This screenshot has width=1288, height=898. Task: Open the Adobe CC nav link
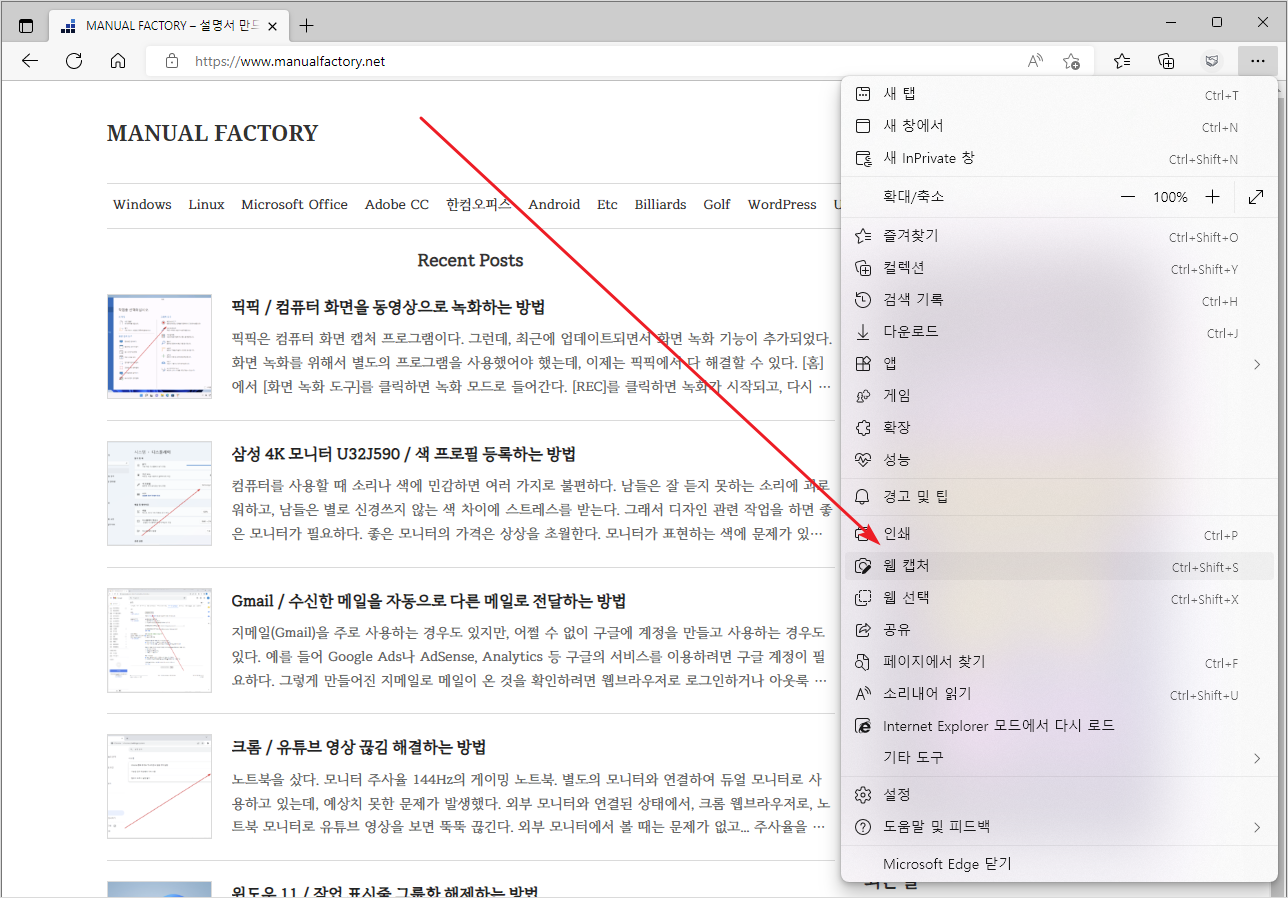[397, 204]
